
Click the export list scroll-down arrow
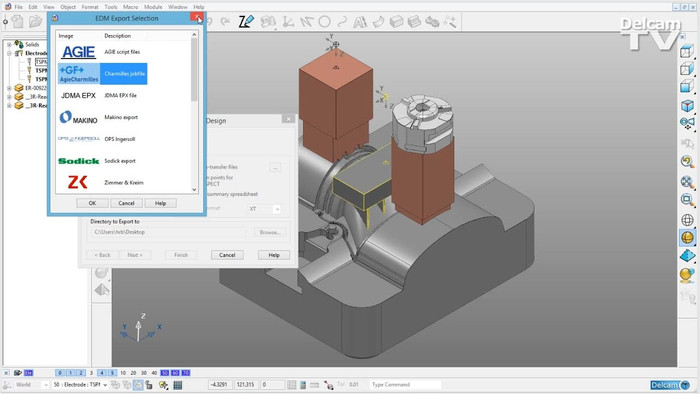(194, 190)
